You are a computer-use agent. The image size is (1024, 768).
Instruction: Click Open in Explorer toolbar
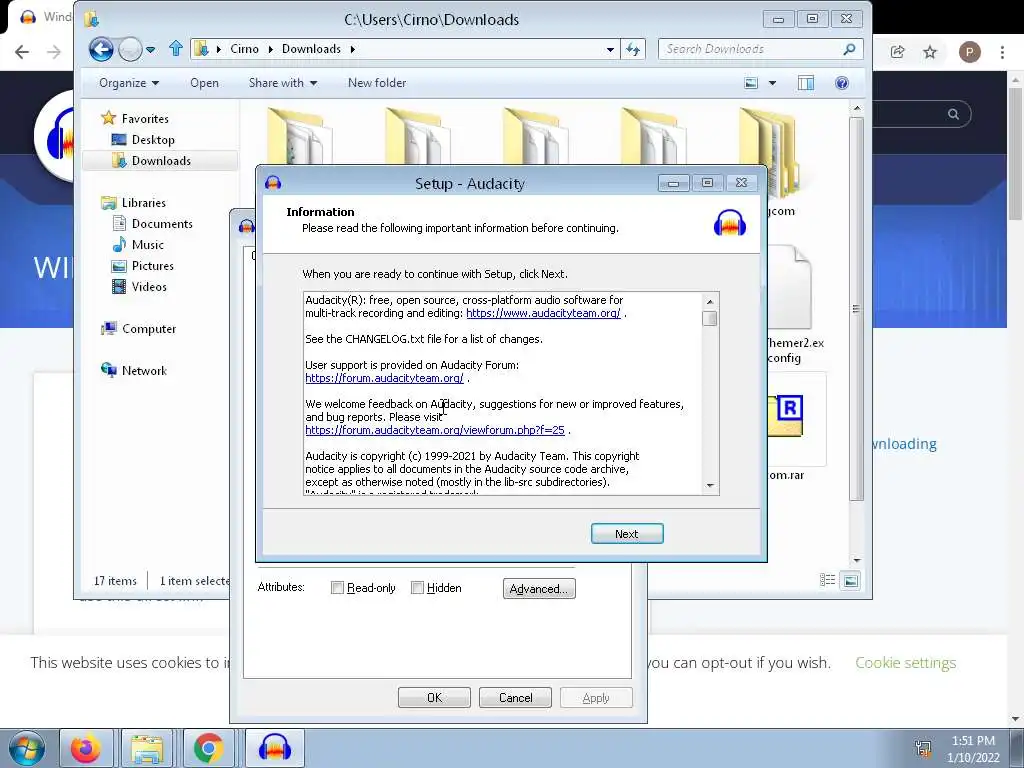[204, 83]
